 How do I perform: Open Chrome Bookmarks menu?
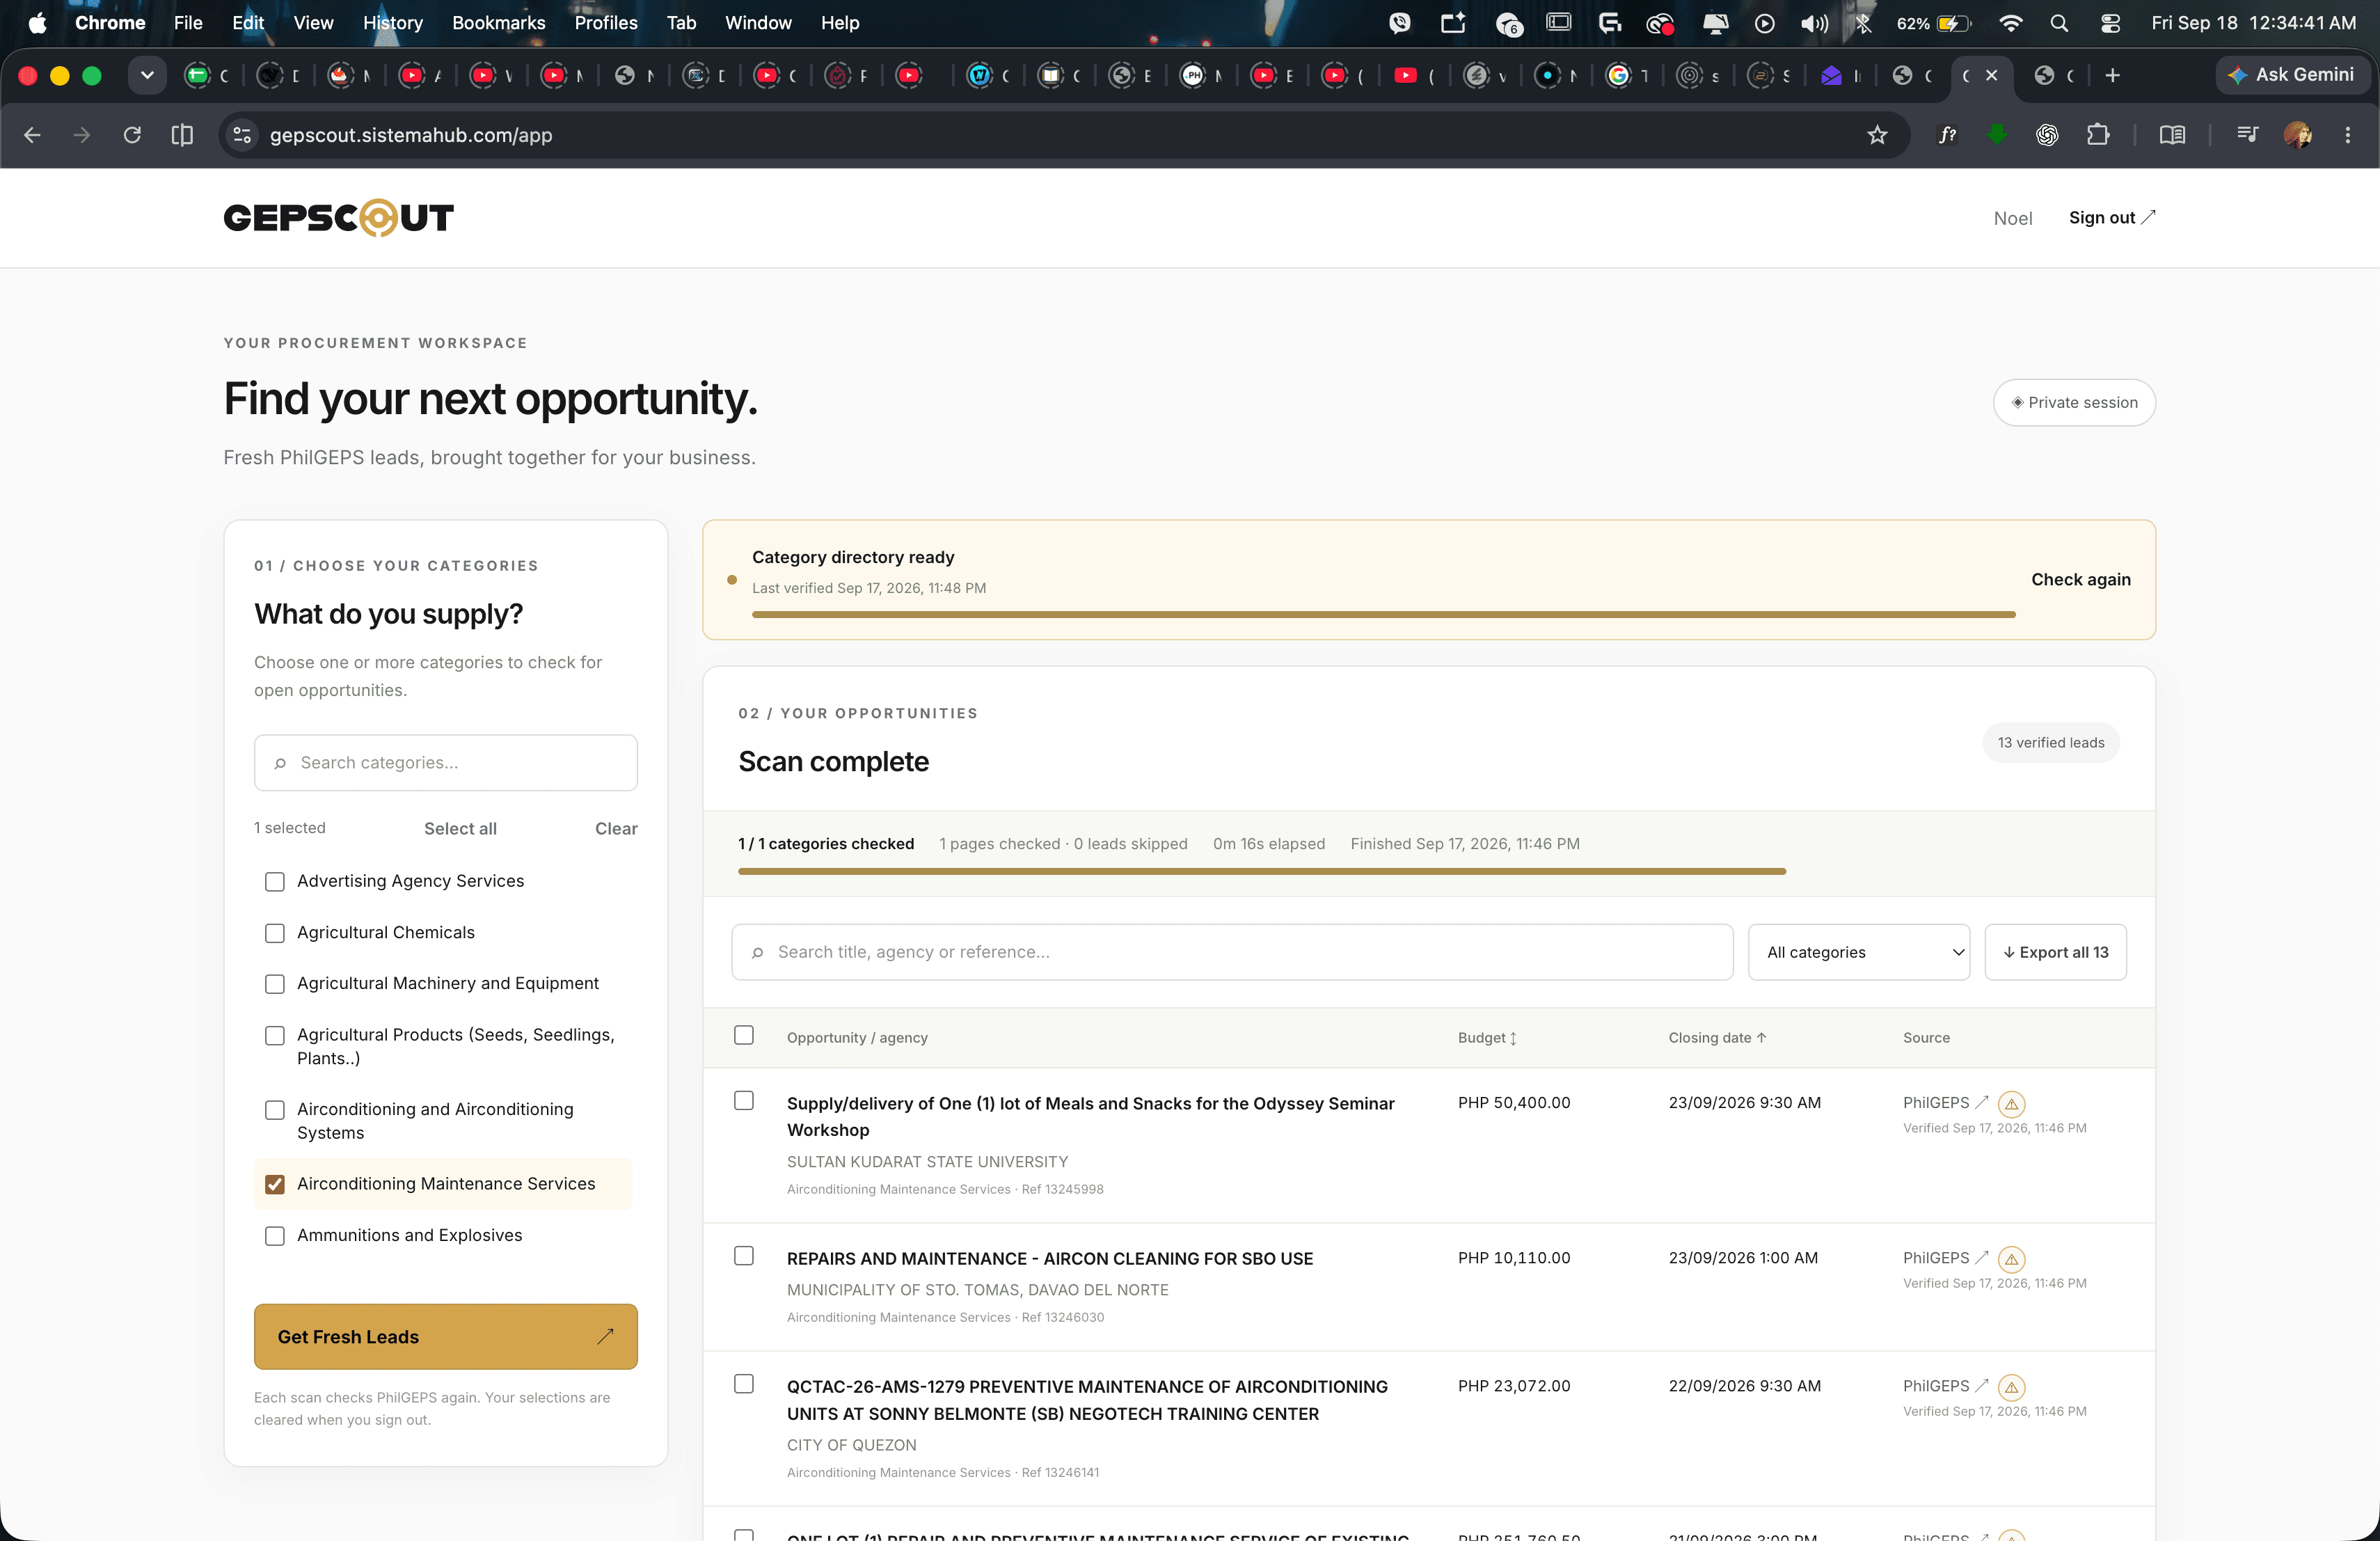[498, 23]
